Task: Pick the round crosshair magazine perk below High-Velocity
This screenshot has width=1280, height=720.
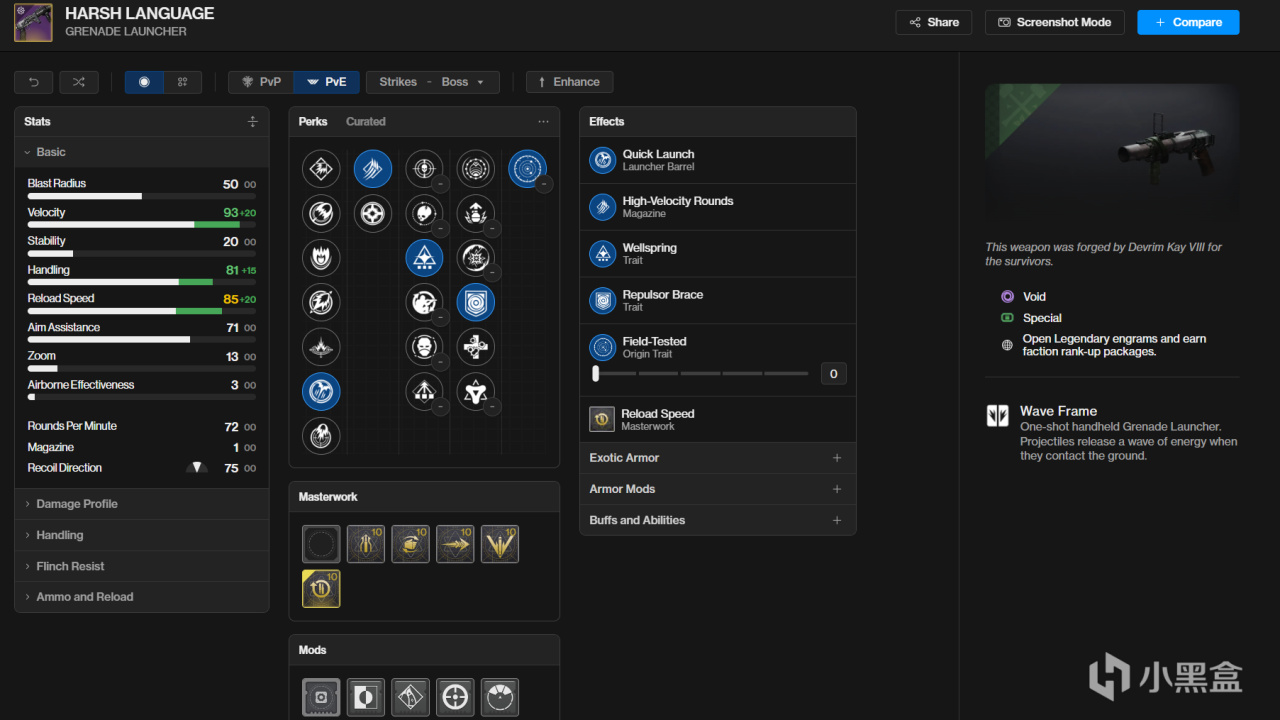Action: [373, 213]
